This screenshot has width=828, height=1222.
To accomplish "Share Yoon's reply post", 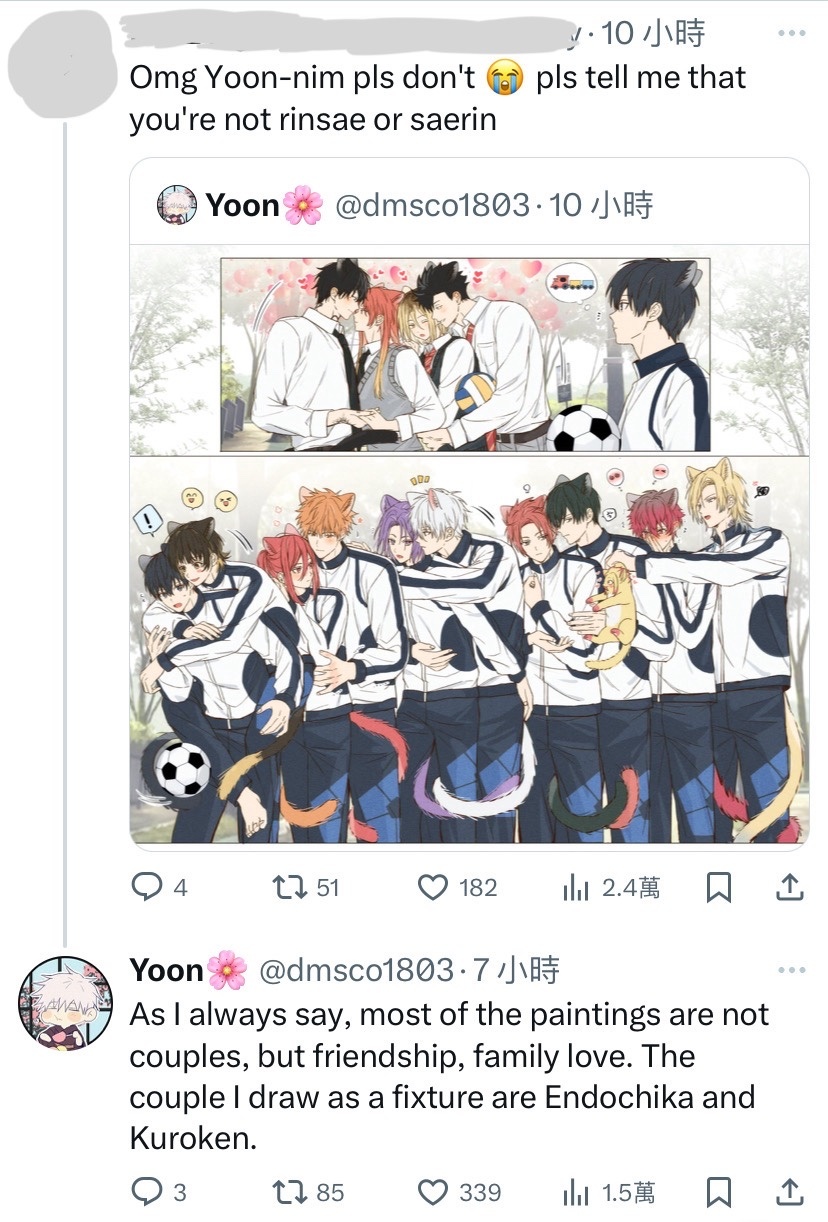I will (x=788, y=1192).
